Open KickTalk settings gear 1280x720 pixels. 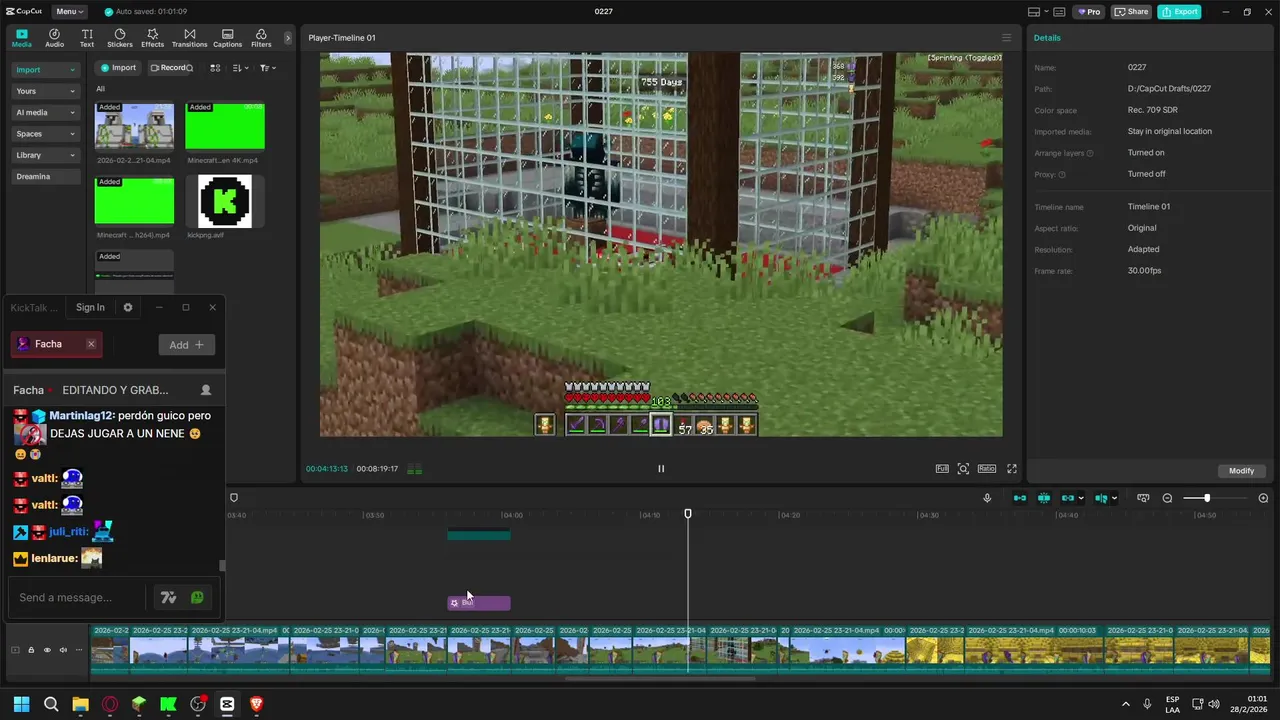point(128,308)
